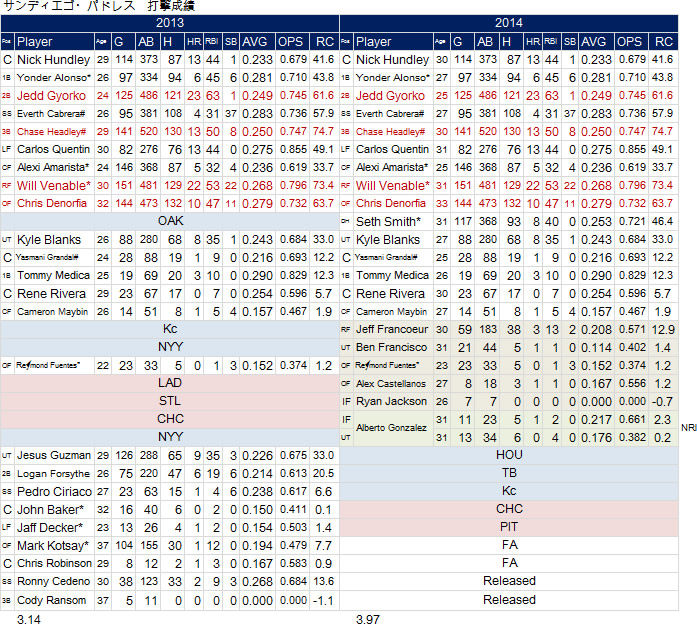The image size is (697, 624).
Task: Click the Seth Smith* player cell
Action: tap(393, 221)
